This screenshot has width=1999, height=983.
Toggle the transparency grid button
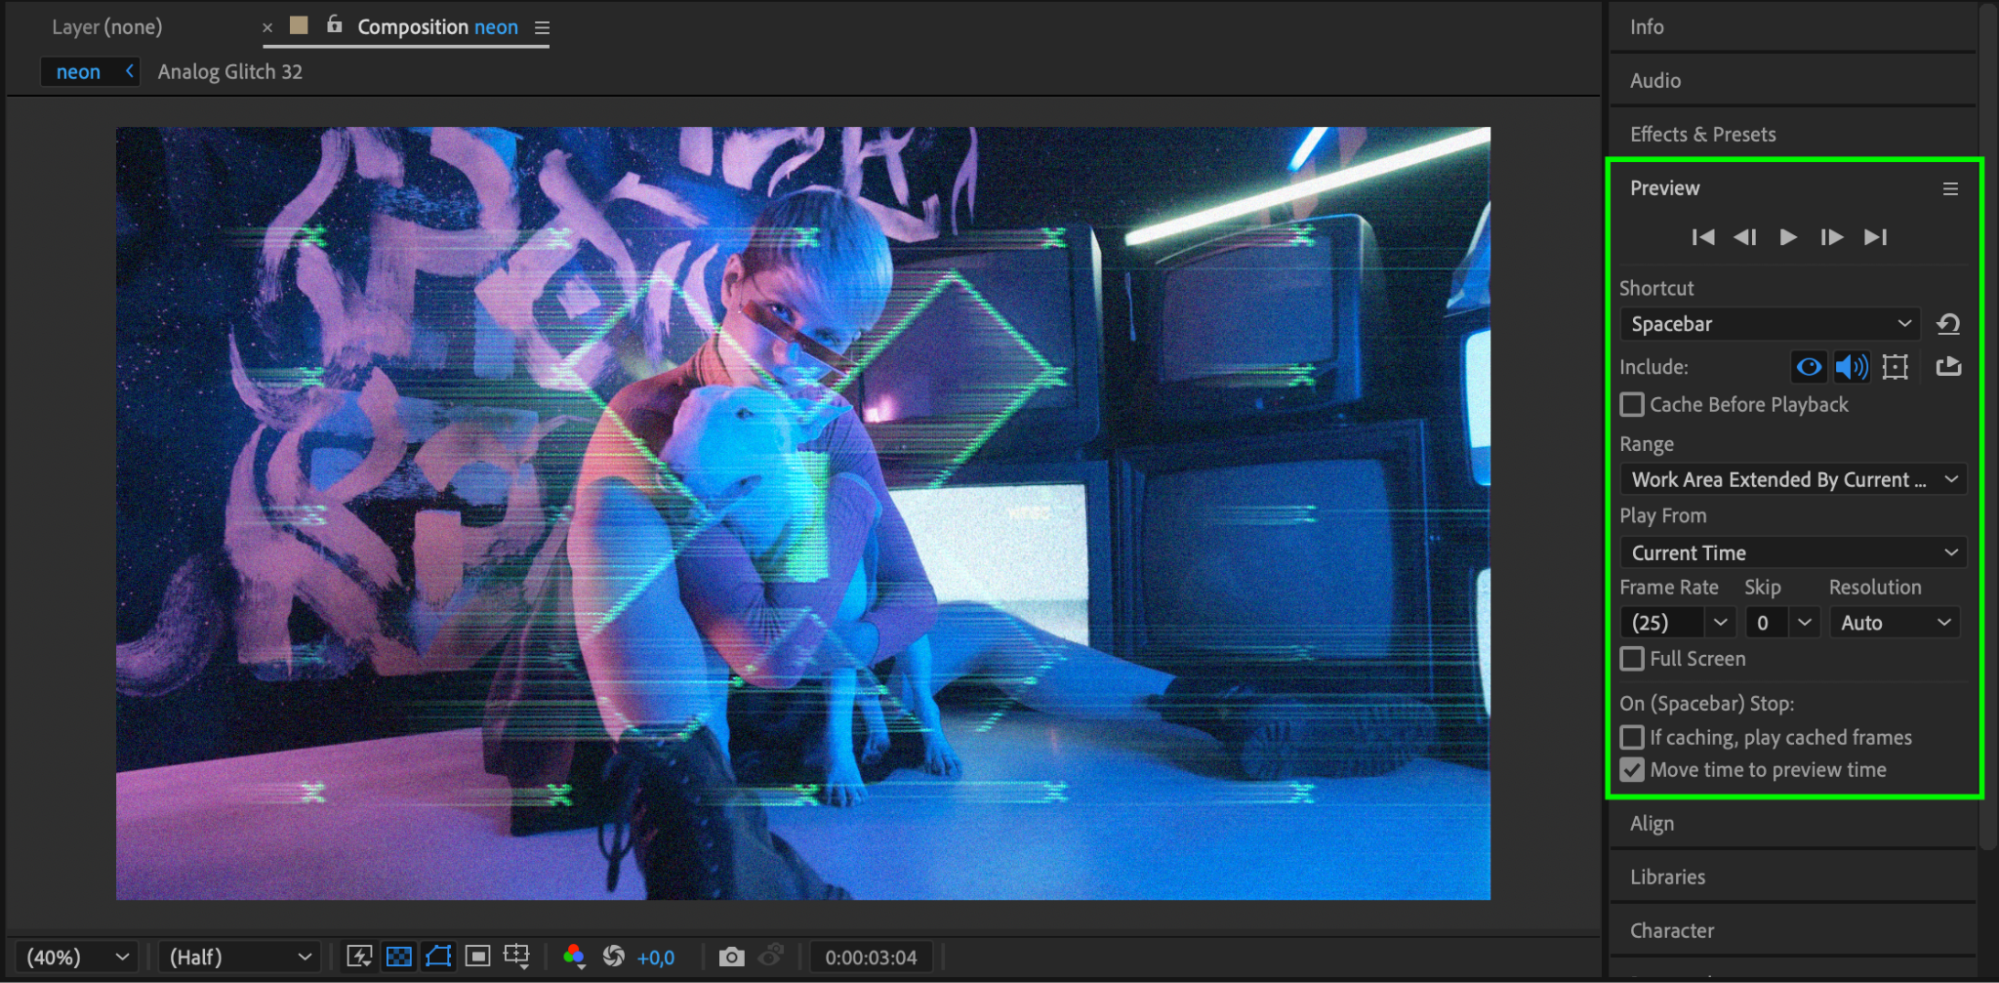399,957
